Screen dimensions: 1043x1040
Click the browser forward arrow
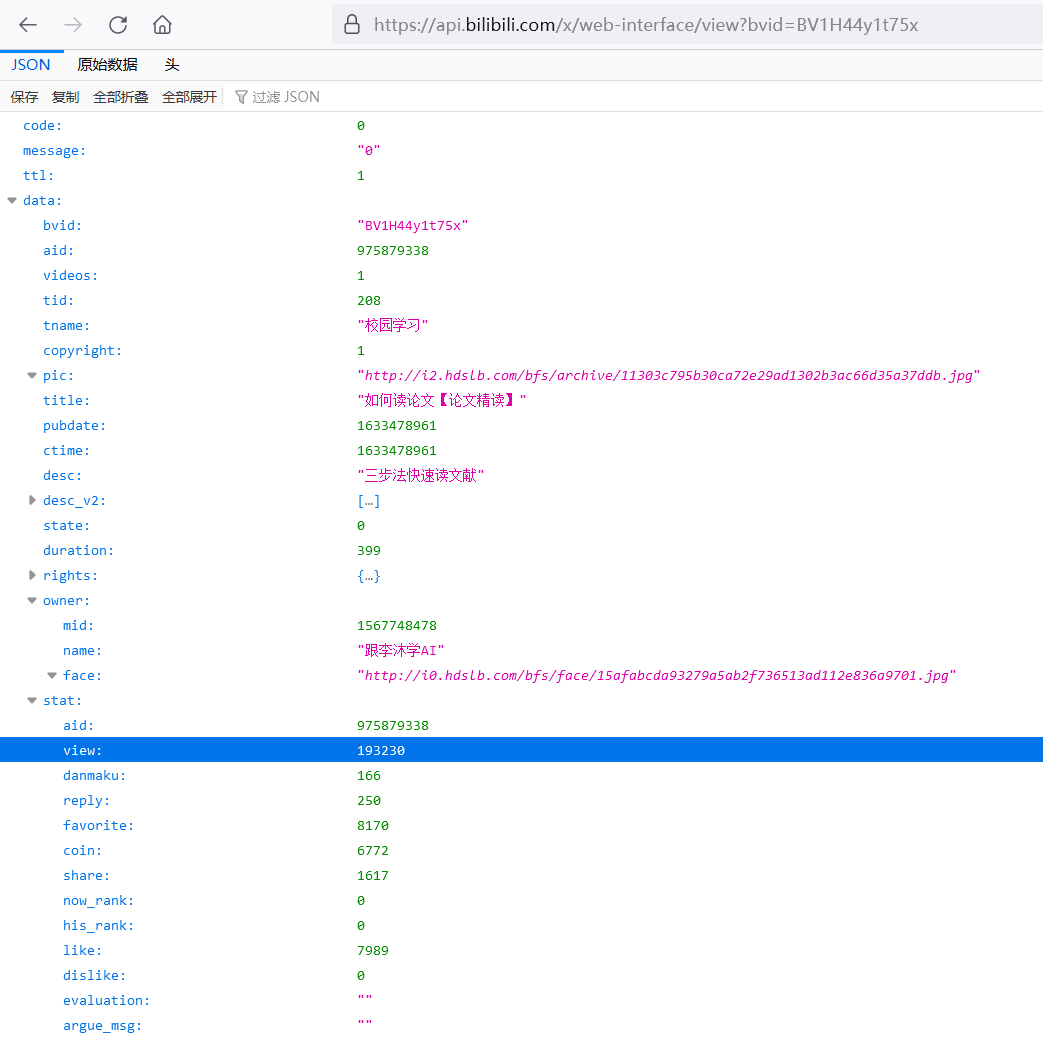pos(73,25)
